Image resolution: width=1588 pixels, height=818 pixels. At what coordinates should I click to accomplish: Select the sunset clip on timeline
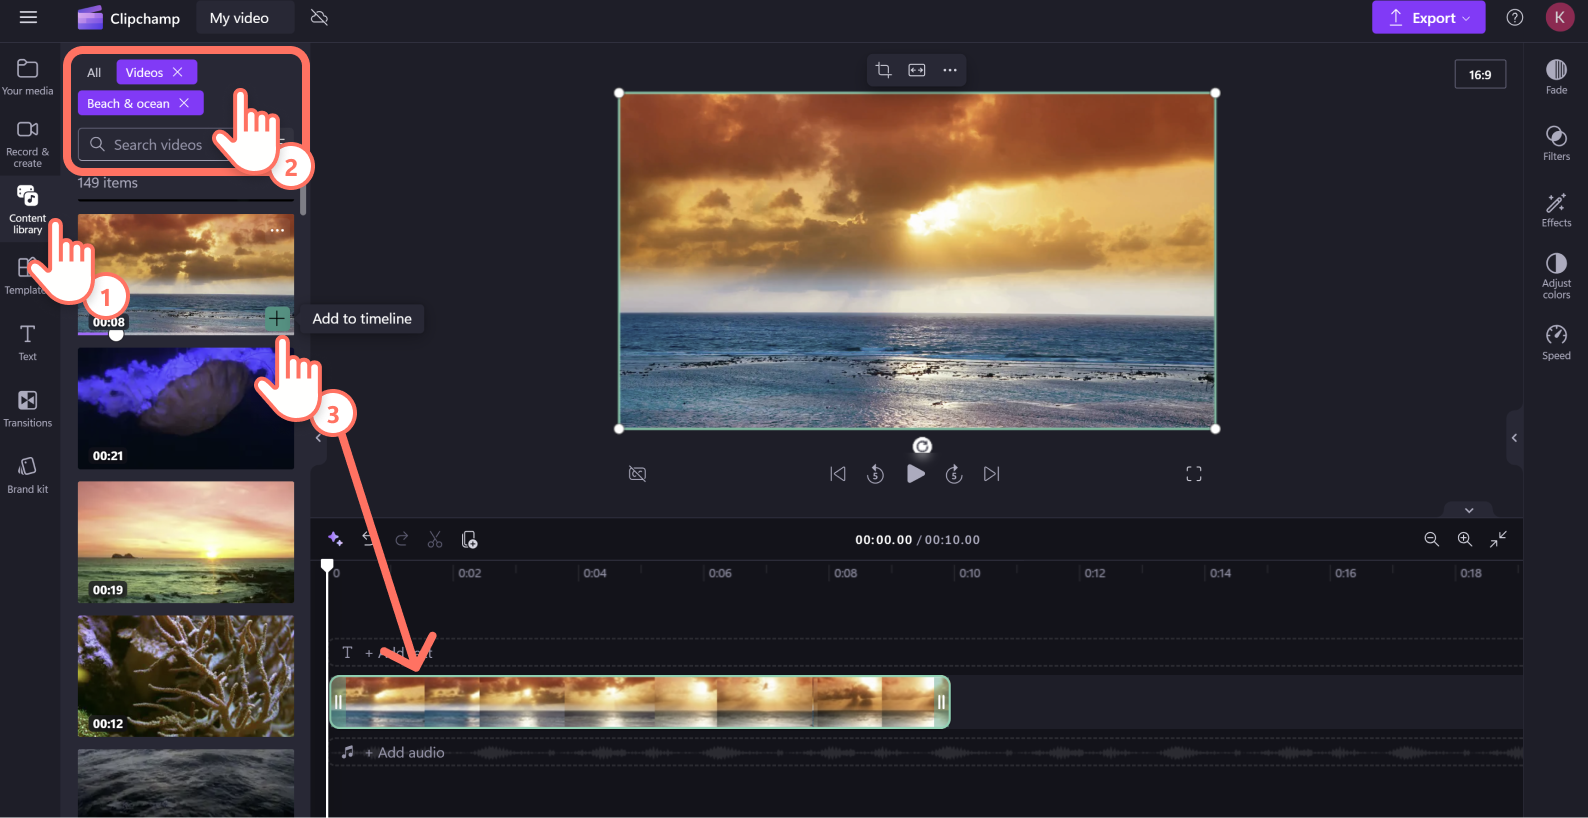point(640,702)
